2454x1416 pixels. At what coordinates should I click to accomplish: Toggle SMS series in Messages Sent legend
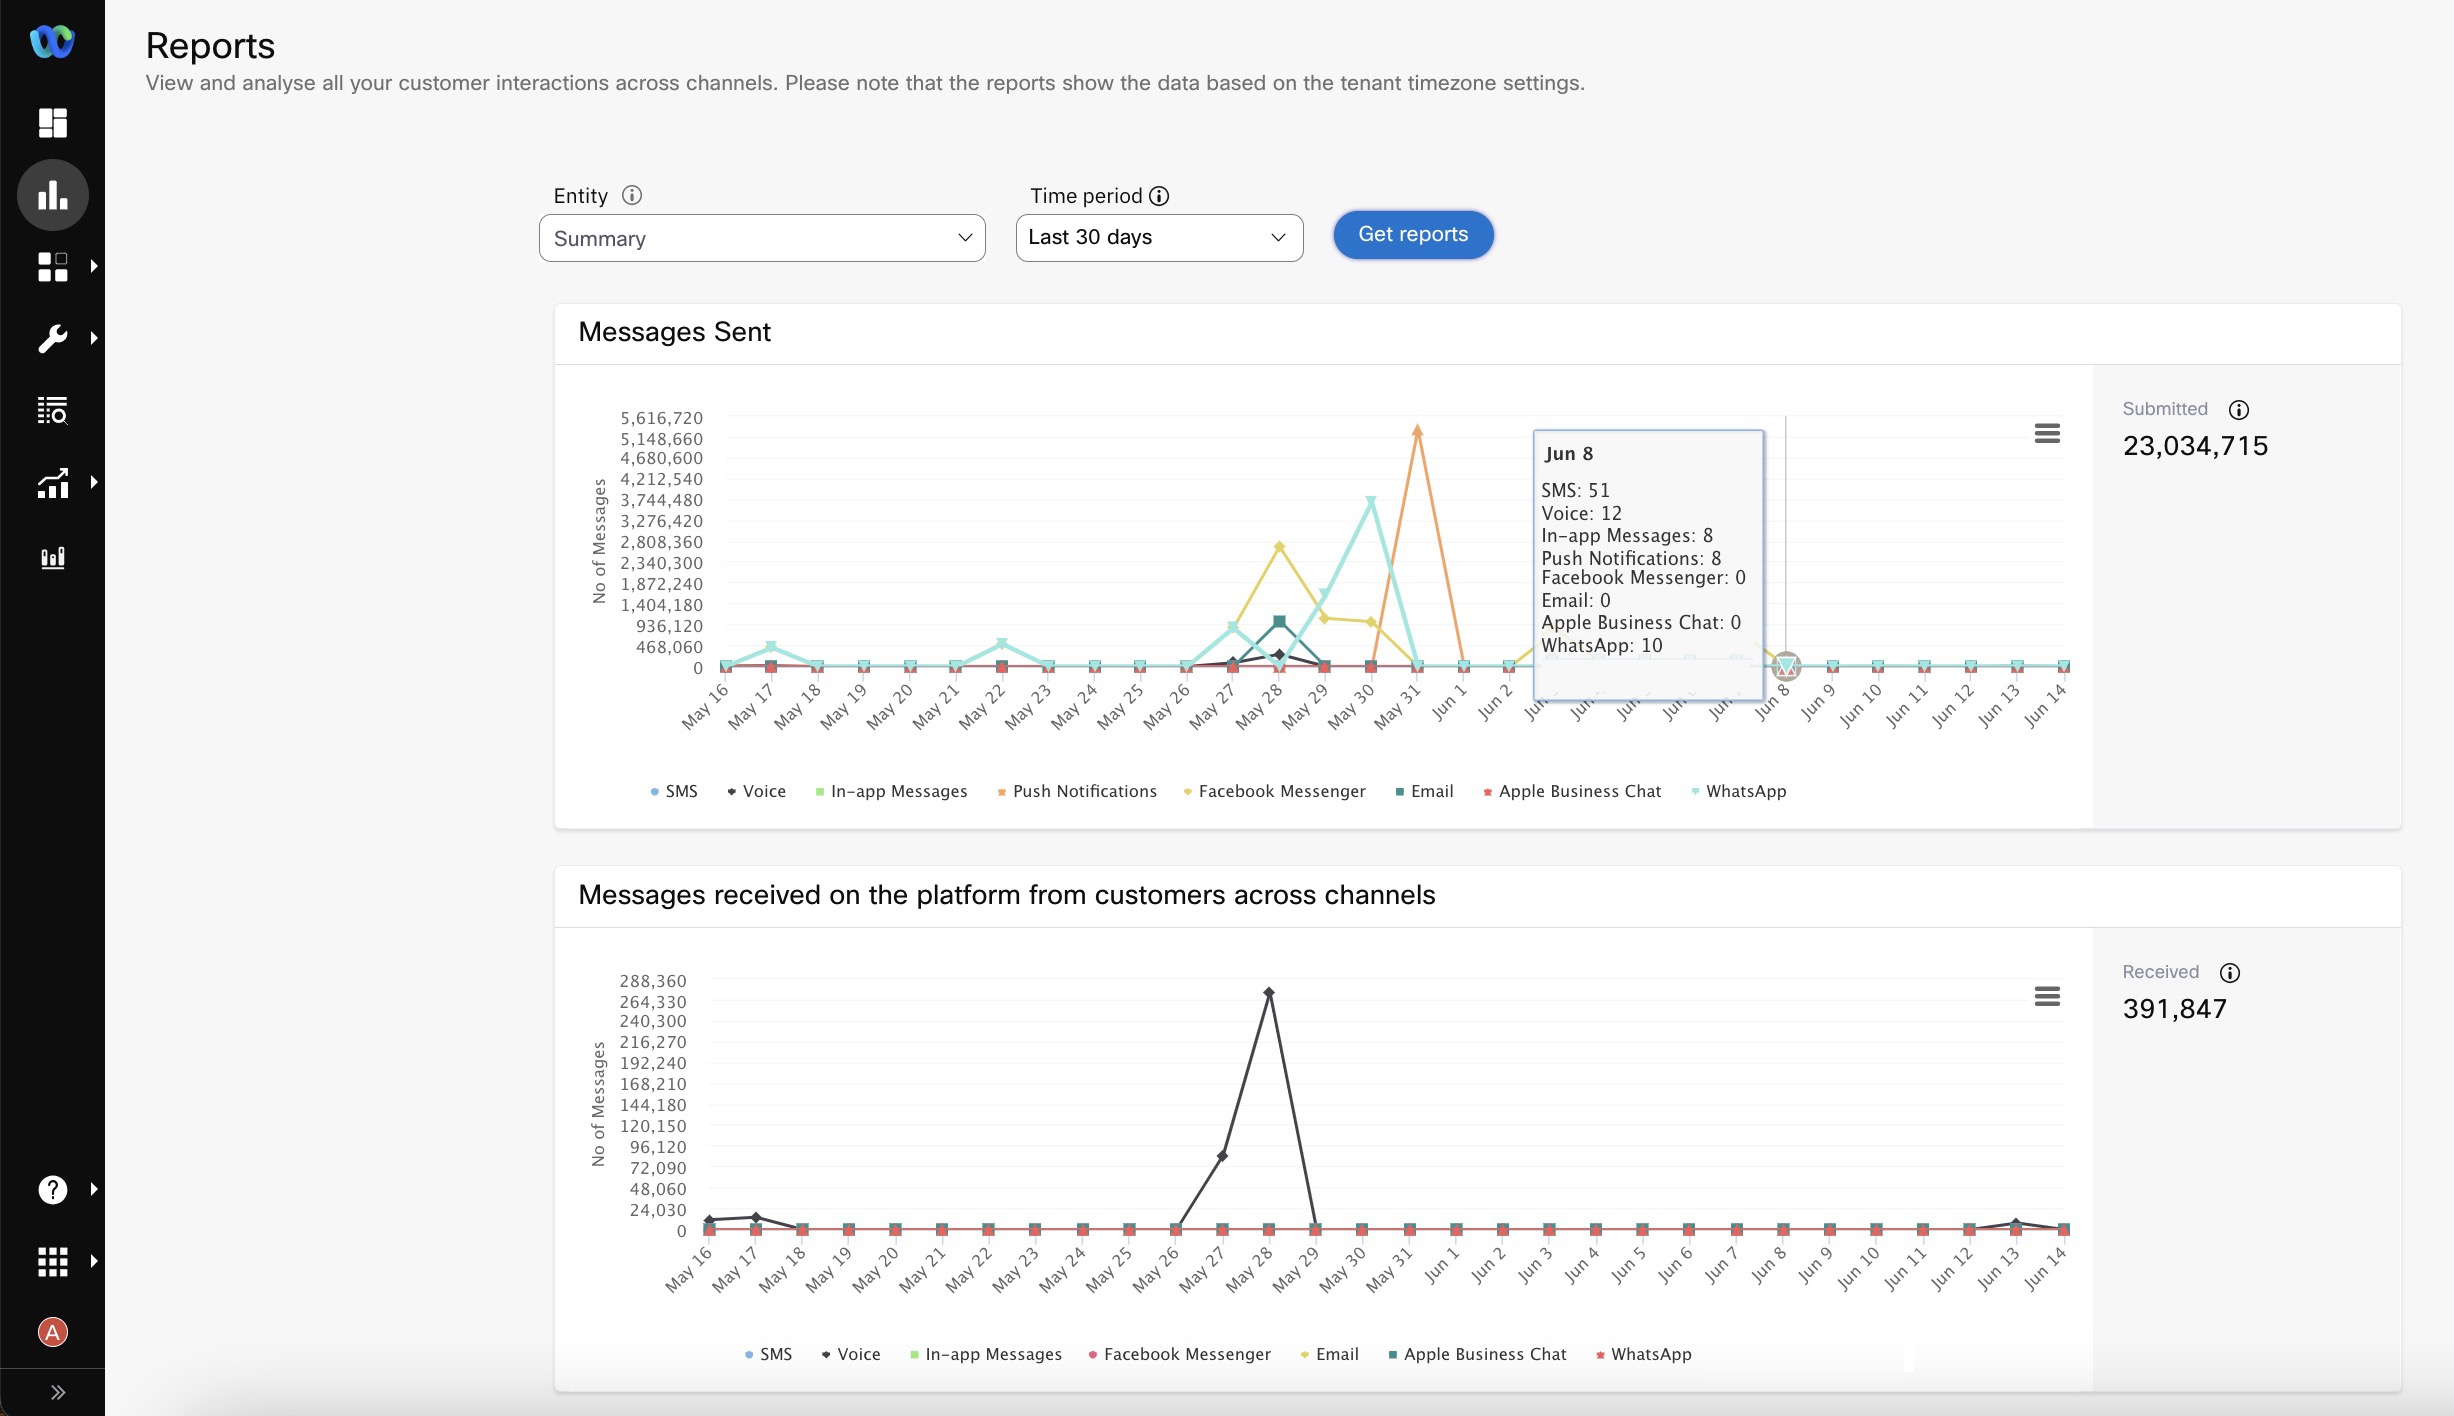(x=674, y=791)
